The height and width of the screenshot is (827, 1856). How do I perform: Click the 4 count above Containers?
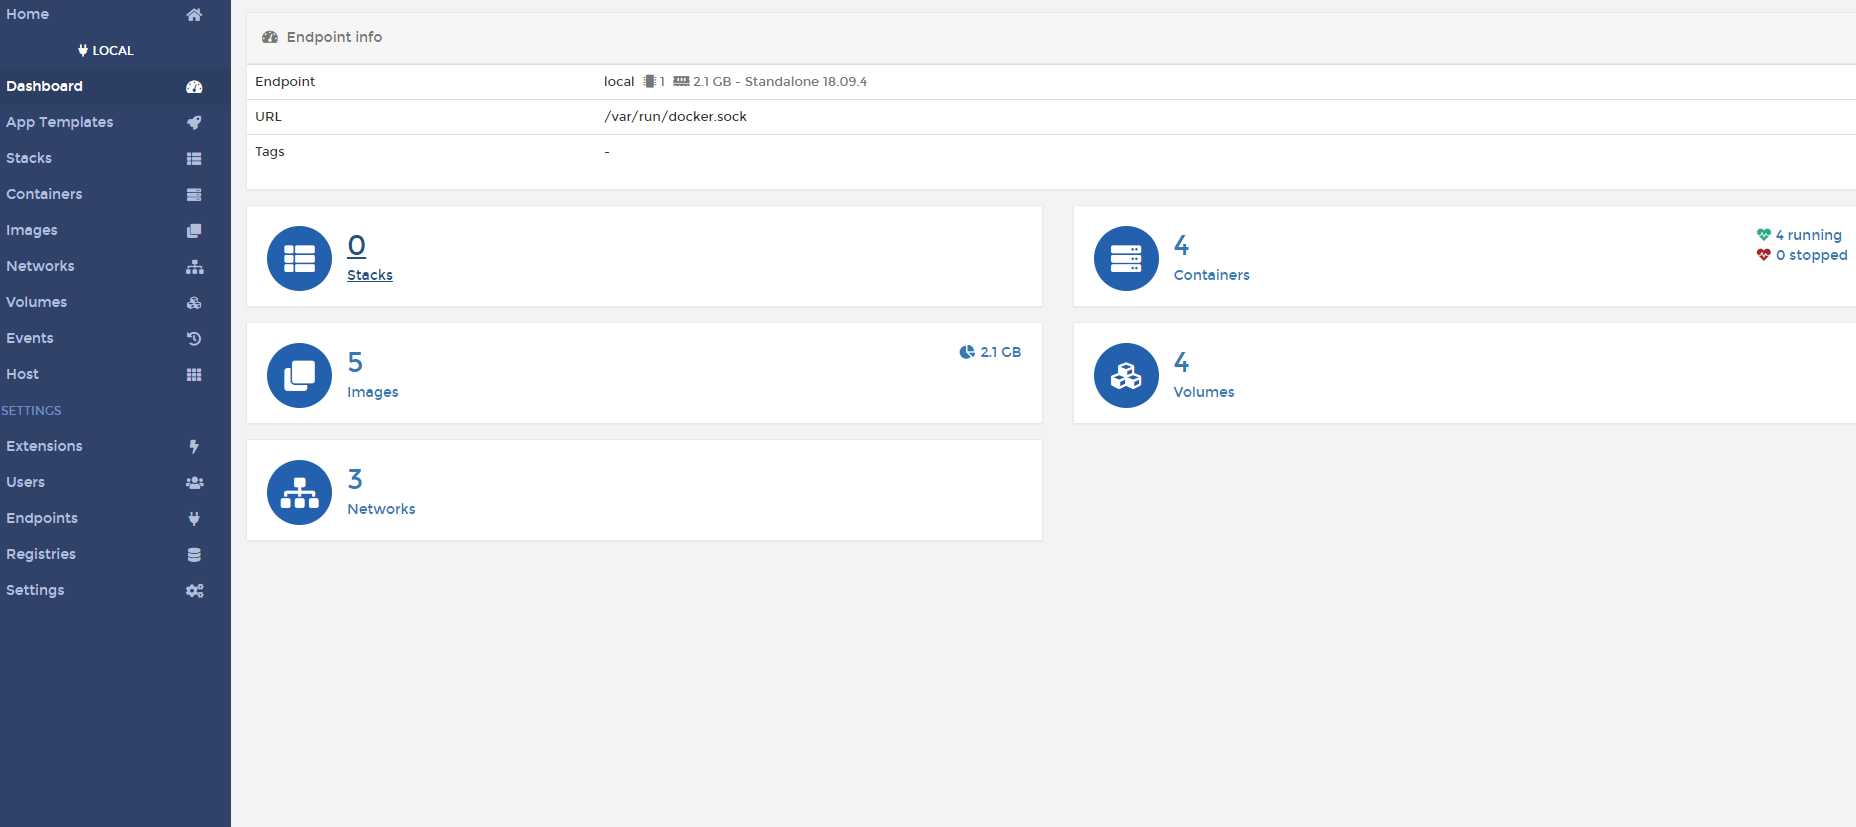pyautogui.click(x=1181, y=245)
